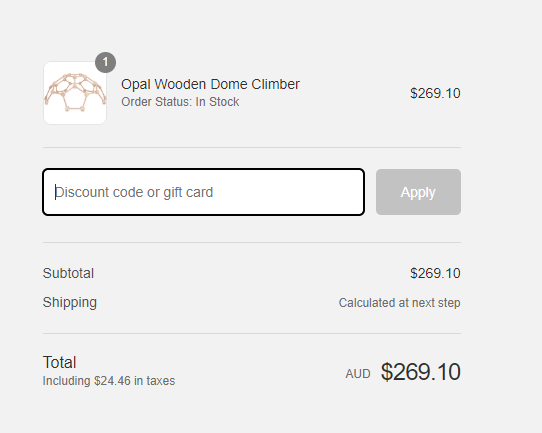Click the Opal Wooden Dome Climber product thumbnail
The height and width of the screenshot is (433, 542).
pyautogui.click(x=75, y=93)
